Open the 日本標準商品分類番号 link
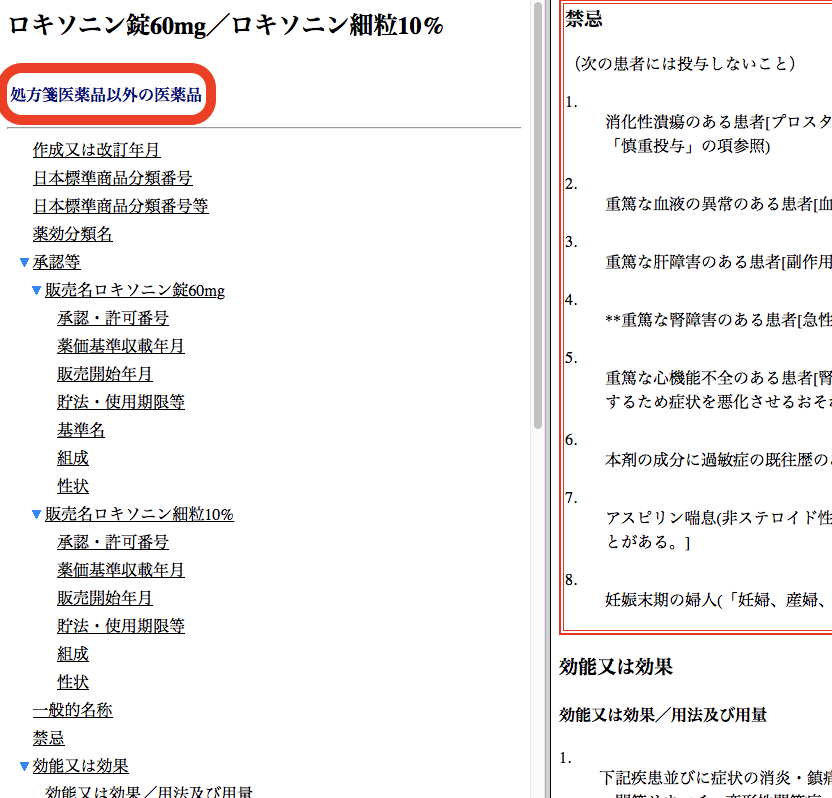This screenshot has width=832, height=798. point(112,178)
